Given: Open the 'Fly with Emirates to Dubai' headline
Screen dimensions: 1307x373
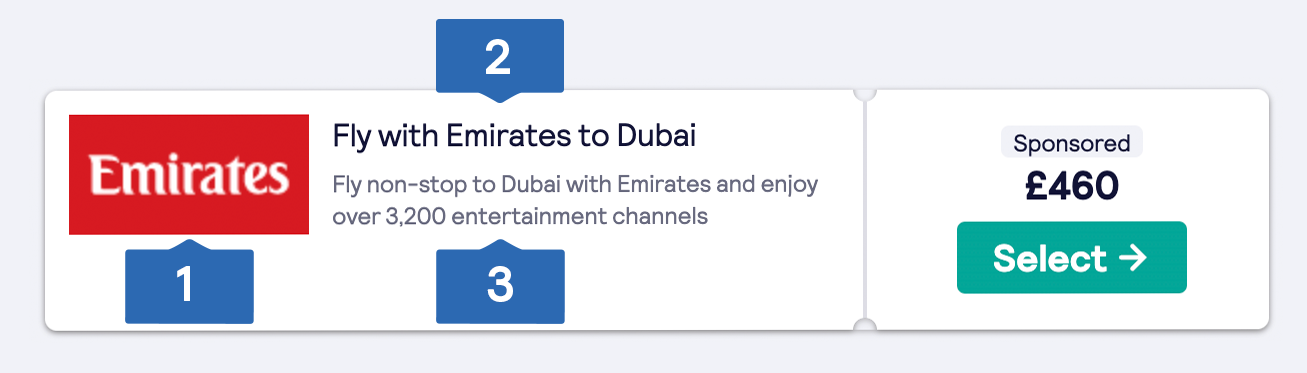Looking at the screenshot, I should [514, 135].
